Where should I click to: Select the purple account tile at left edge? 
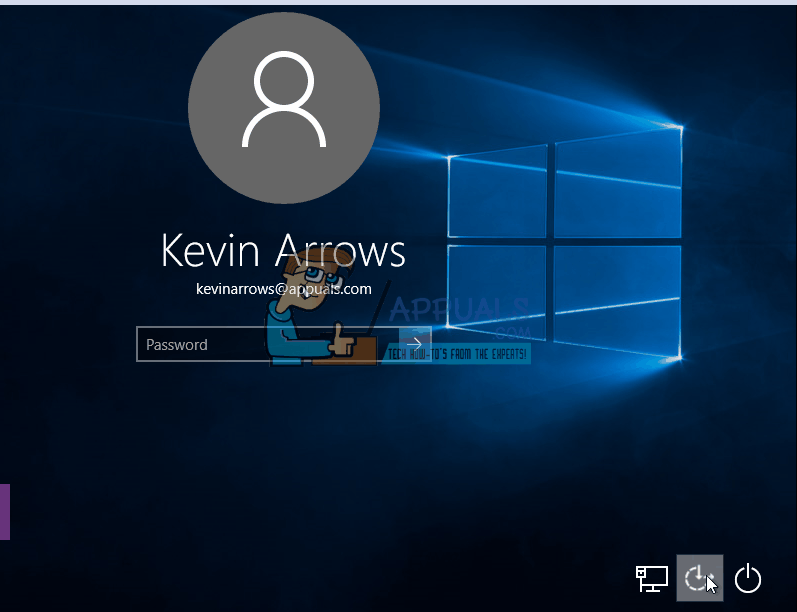coord(5,511)
